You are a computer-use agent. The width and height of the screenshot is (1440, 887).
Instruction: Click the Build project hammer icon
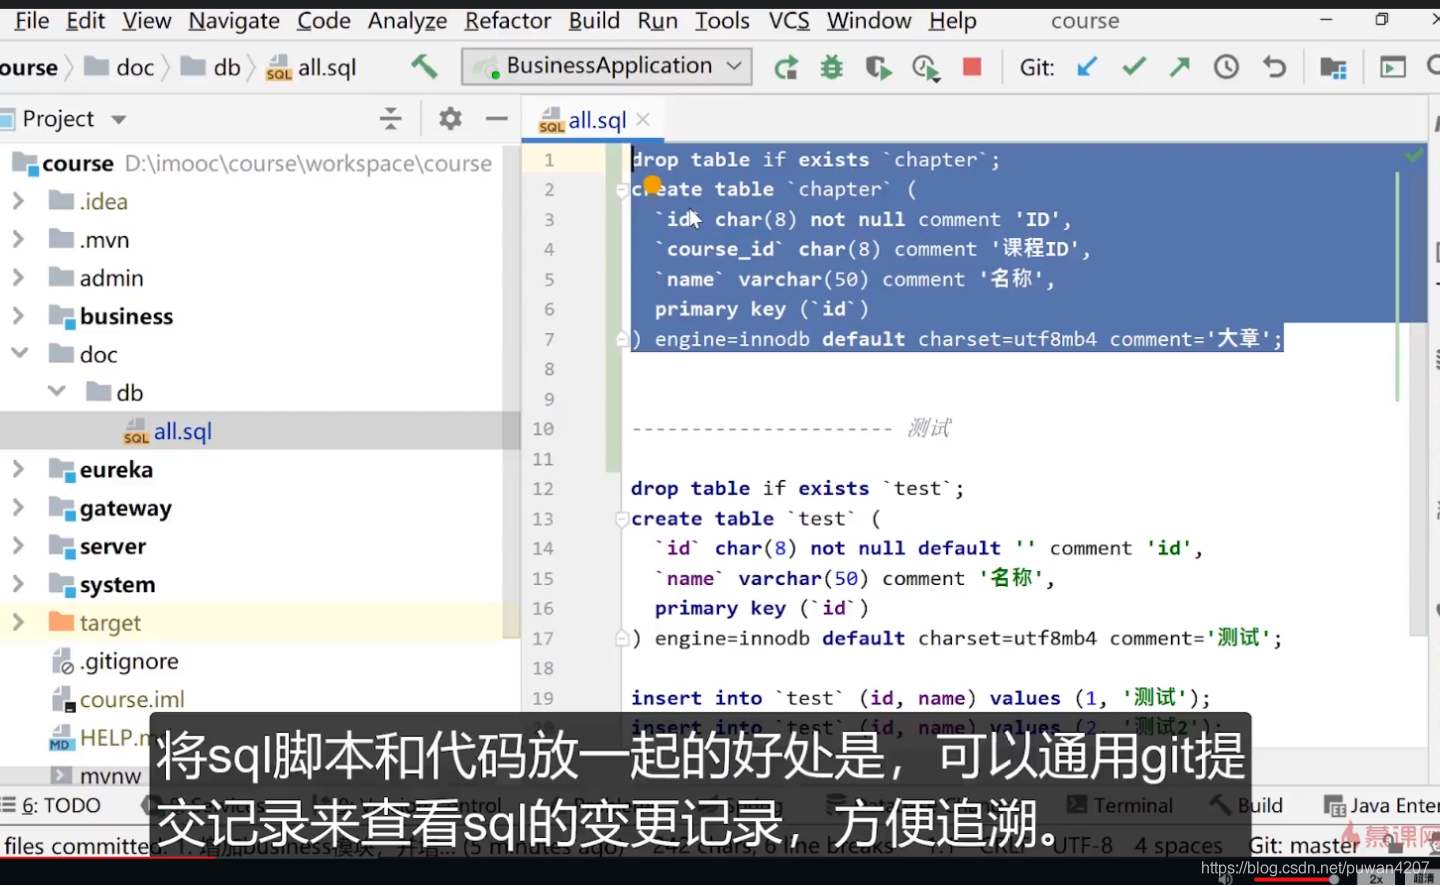coord(424,66)
